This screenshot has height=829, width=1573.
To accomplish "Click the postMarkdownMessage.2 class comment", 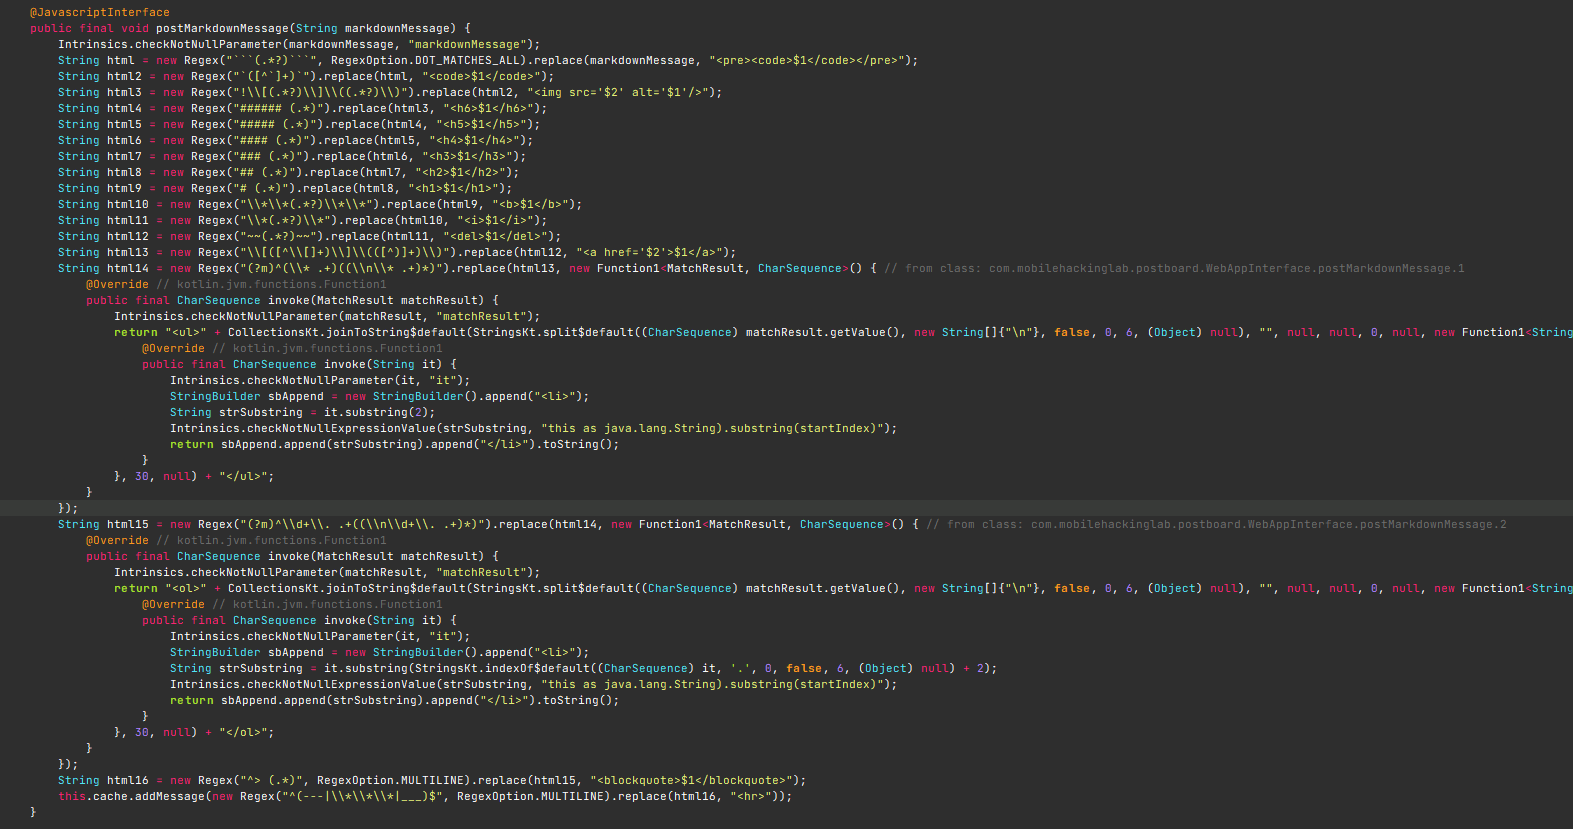I will click(x=1216, y=524).
